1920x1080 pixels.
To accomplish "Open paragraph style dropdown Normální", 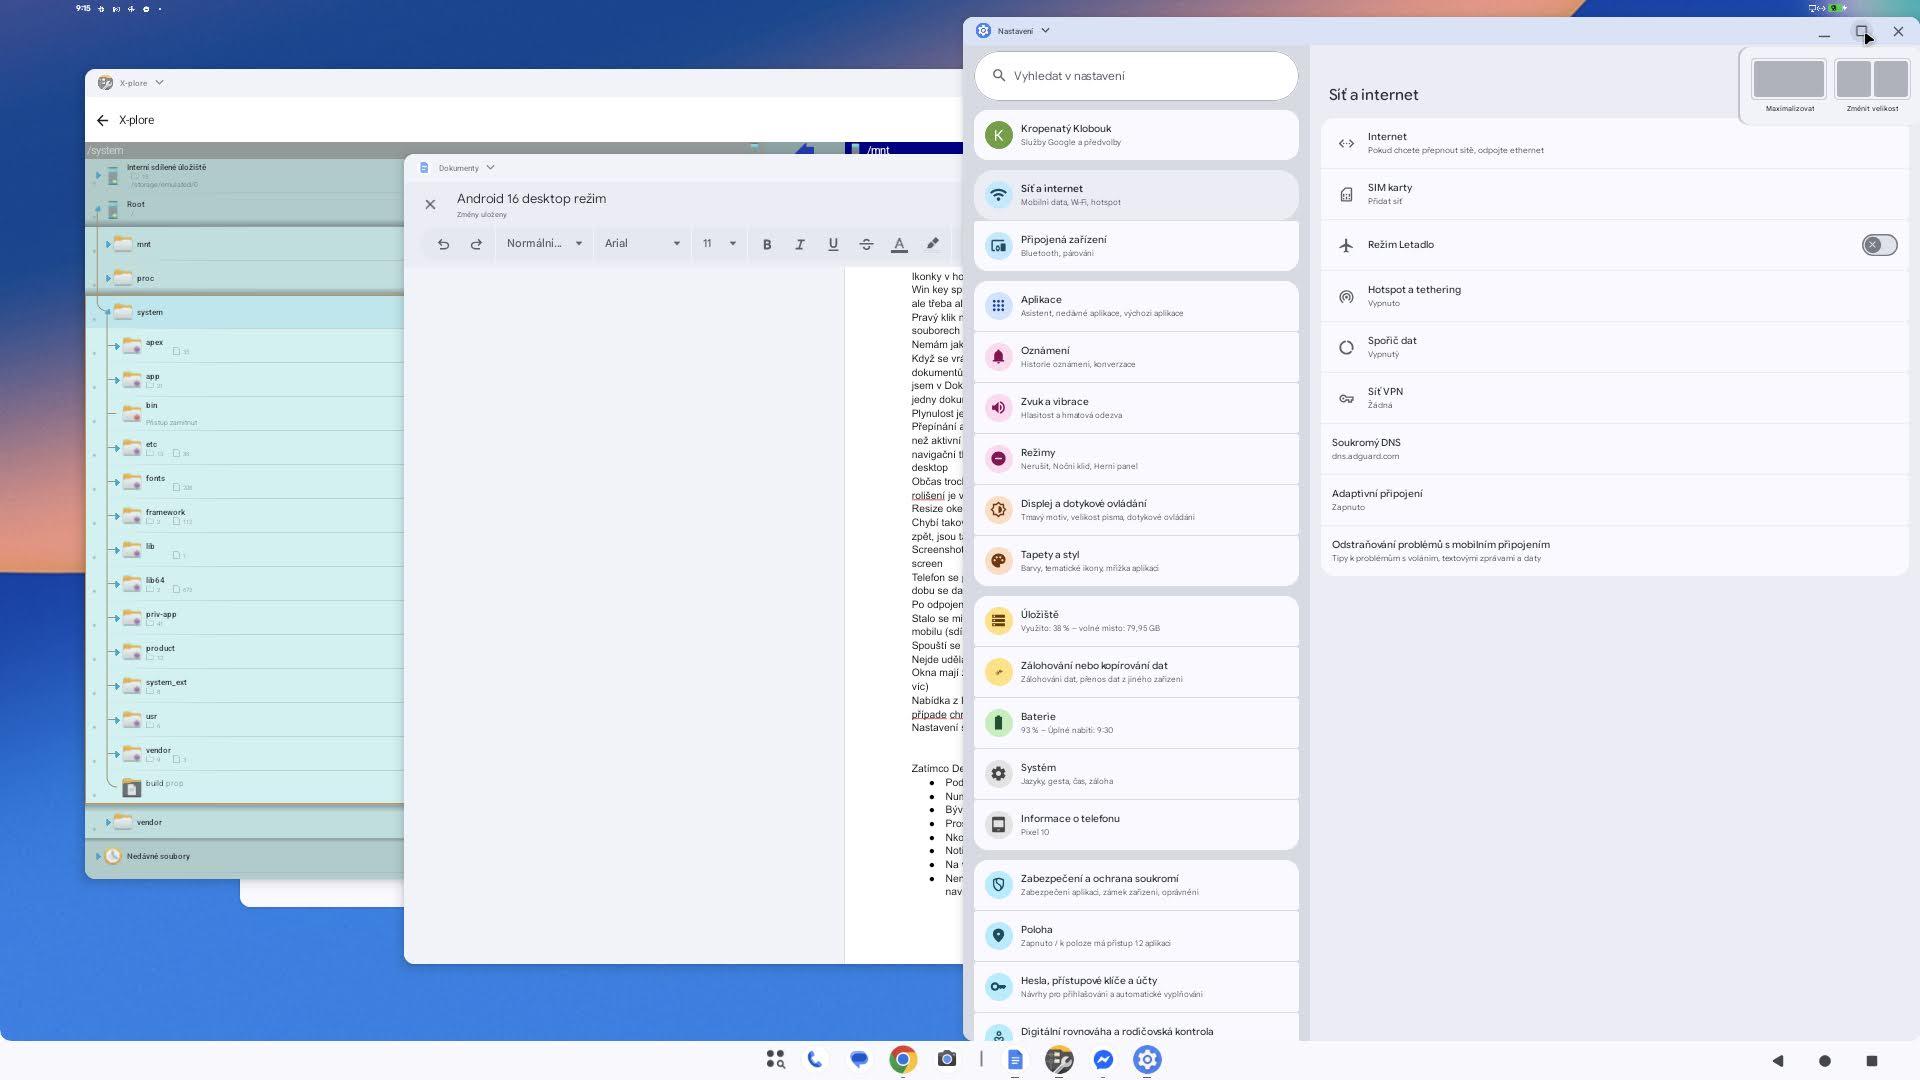I will [x=544, y=244].
